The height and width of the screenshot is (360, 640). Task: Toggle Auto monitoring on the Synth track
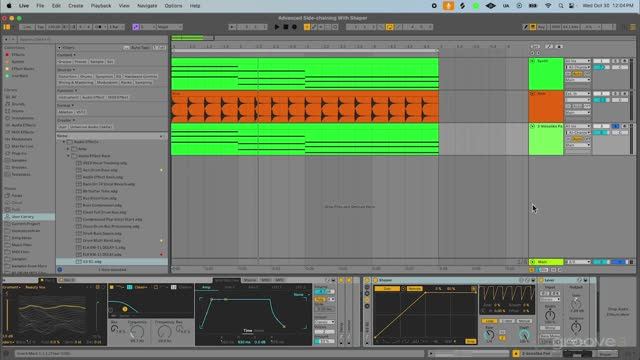pyautogui.click(x=578, y=73)
